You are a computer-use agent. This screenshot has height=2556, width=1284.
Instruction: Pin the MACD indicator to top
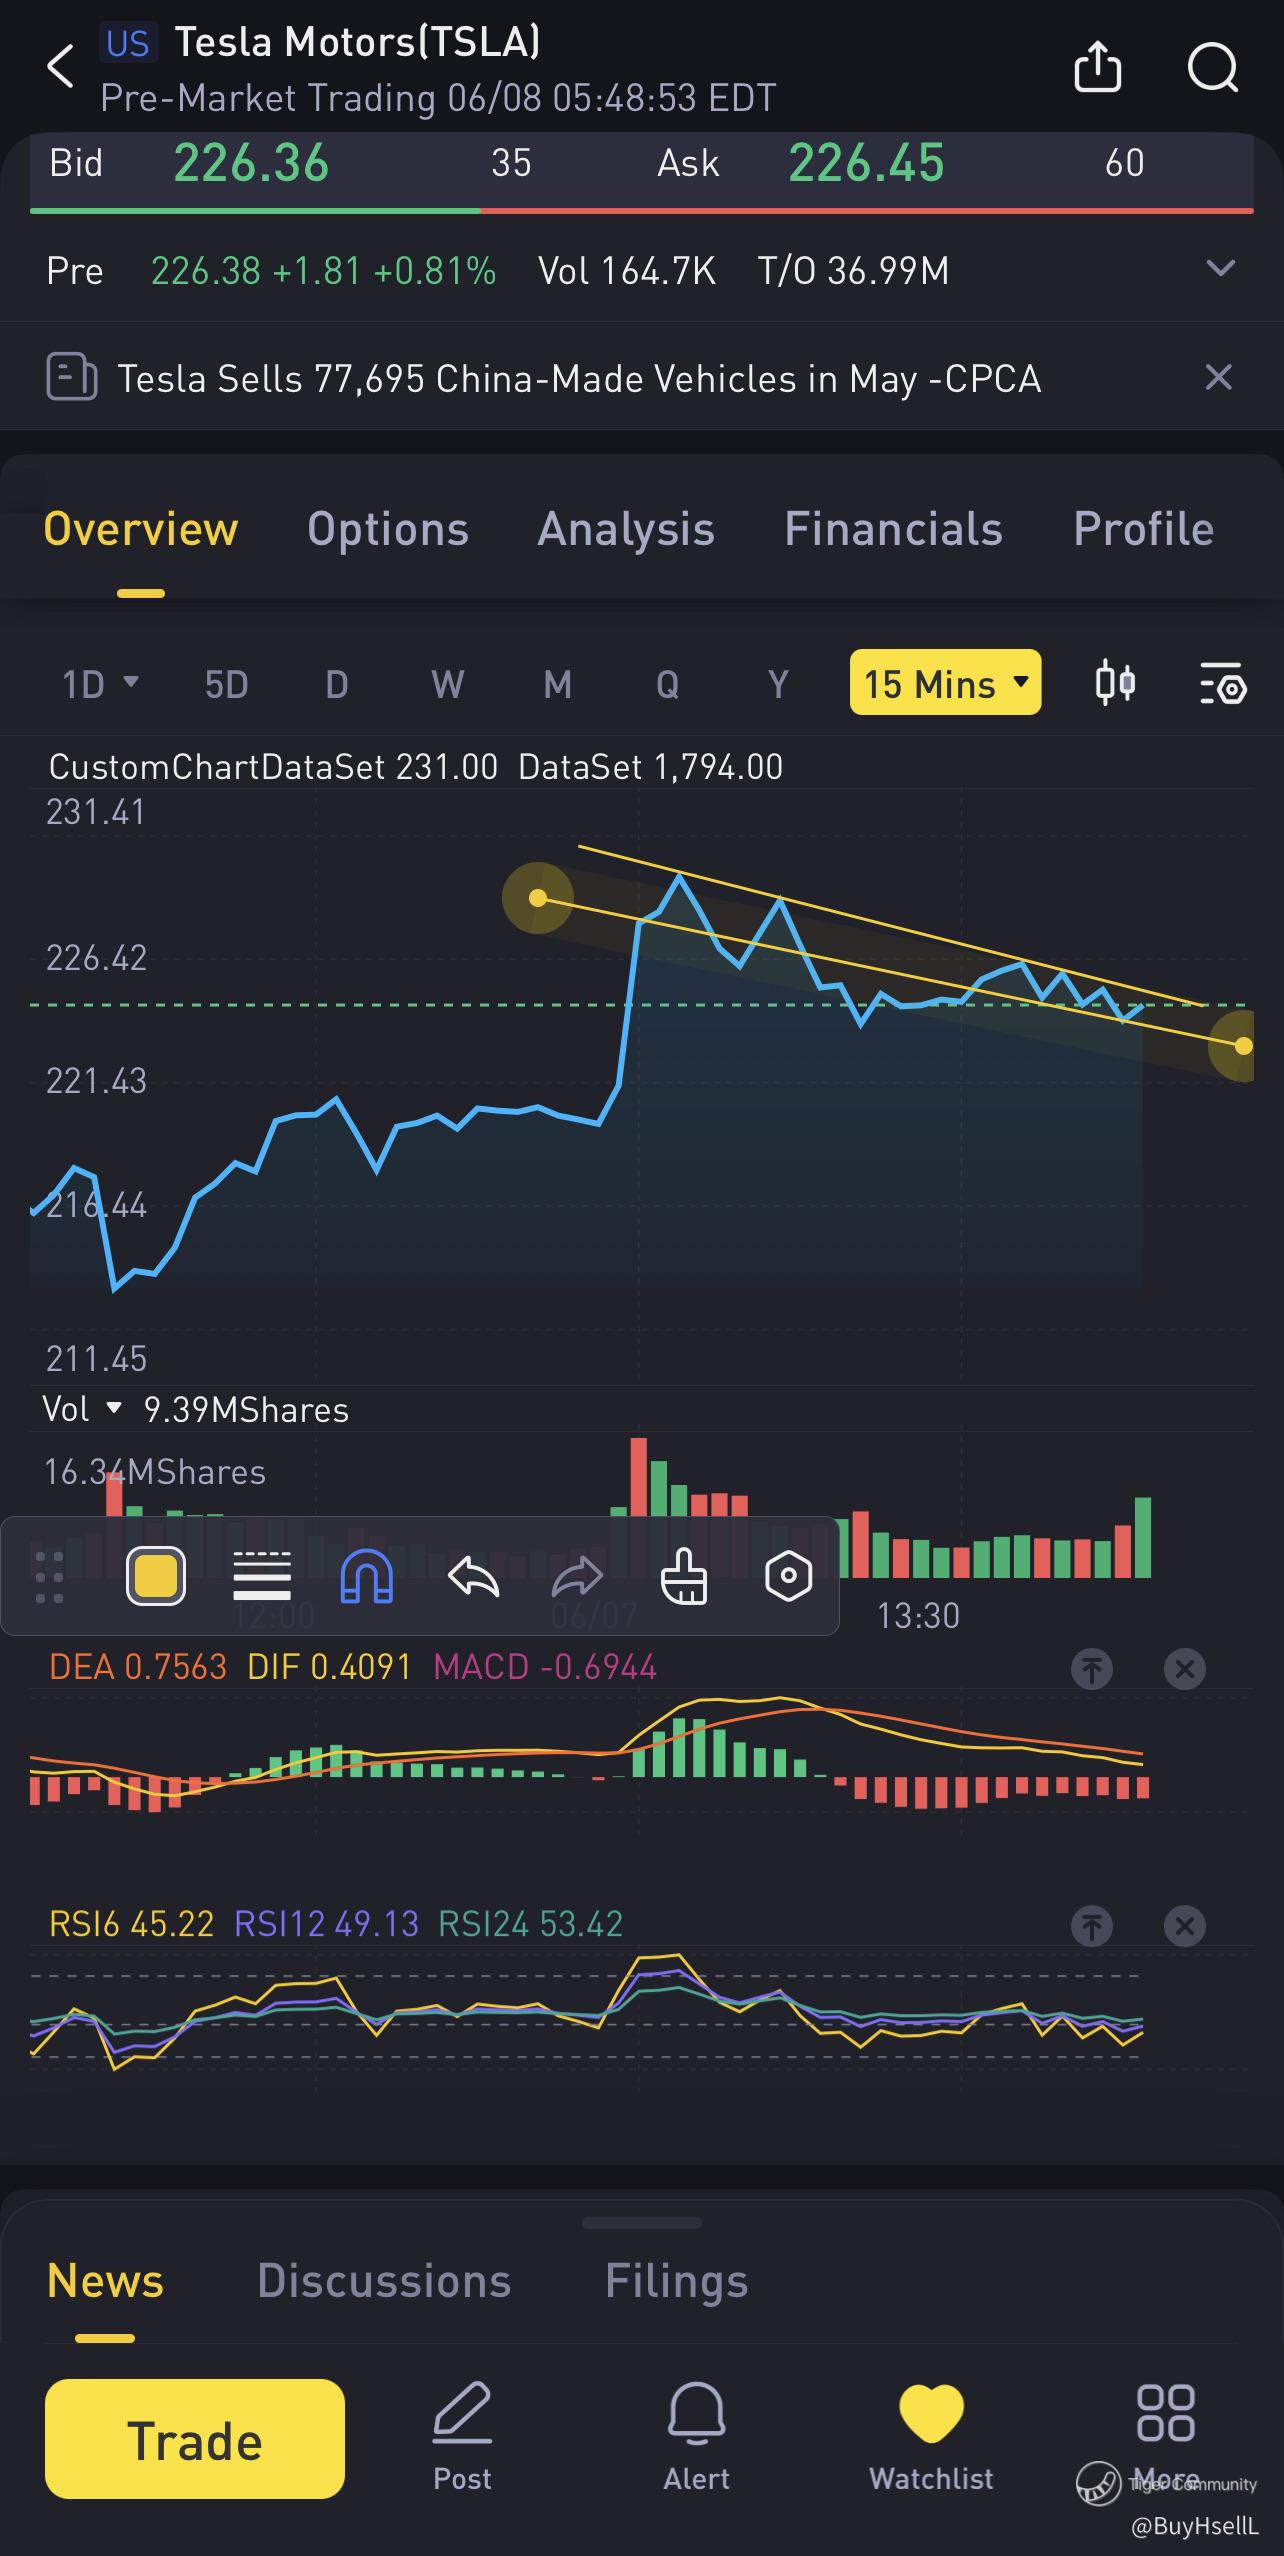click(x=1091, y=1668)
